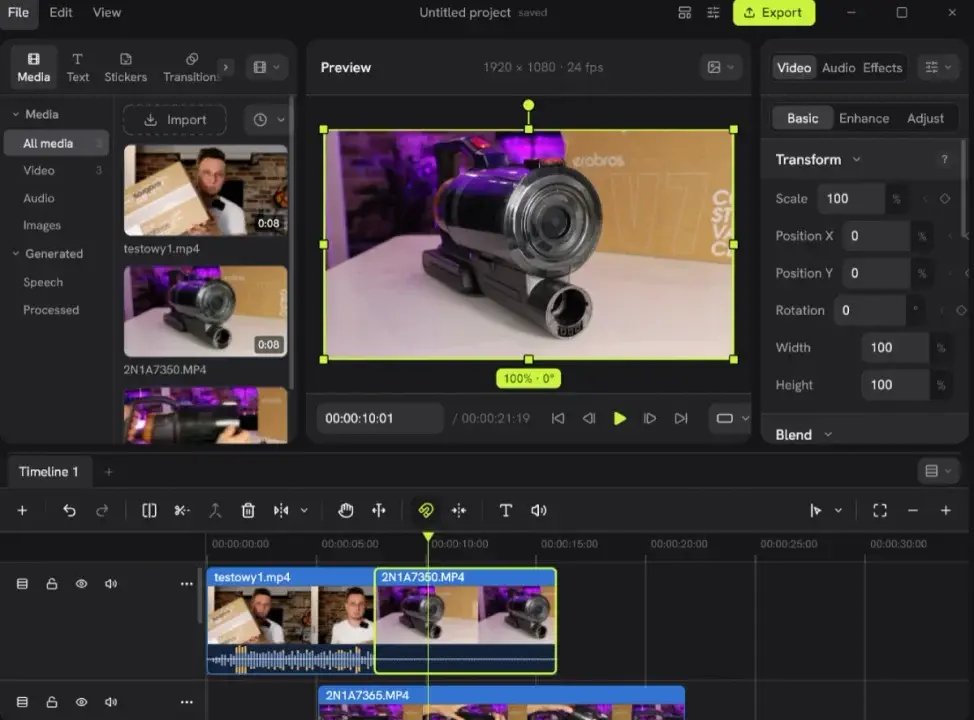Click the Export button
This screenshot has width=974, height=720.
pyautogui.click(x=773, y=12)
